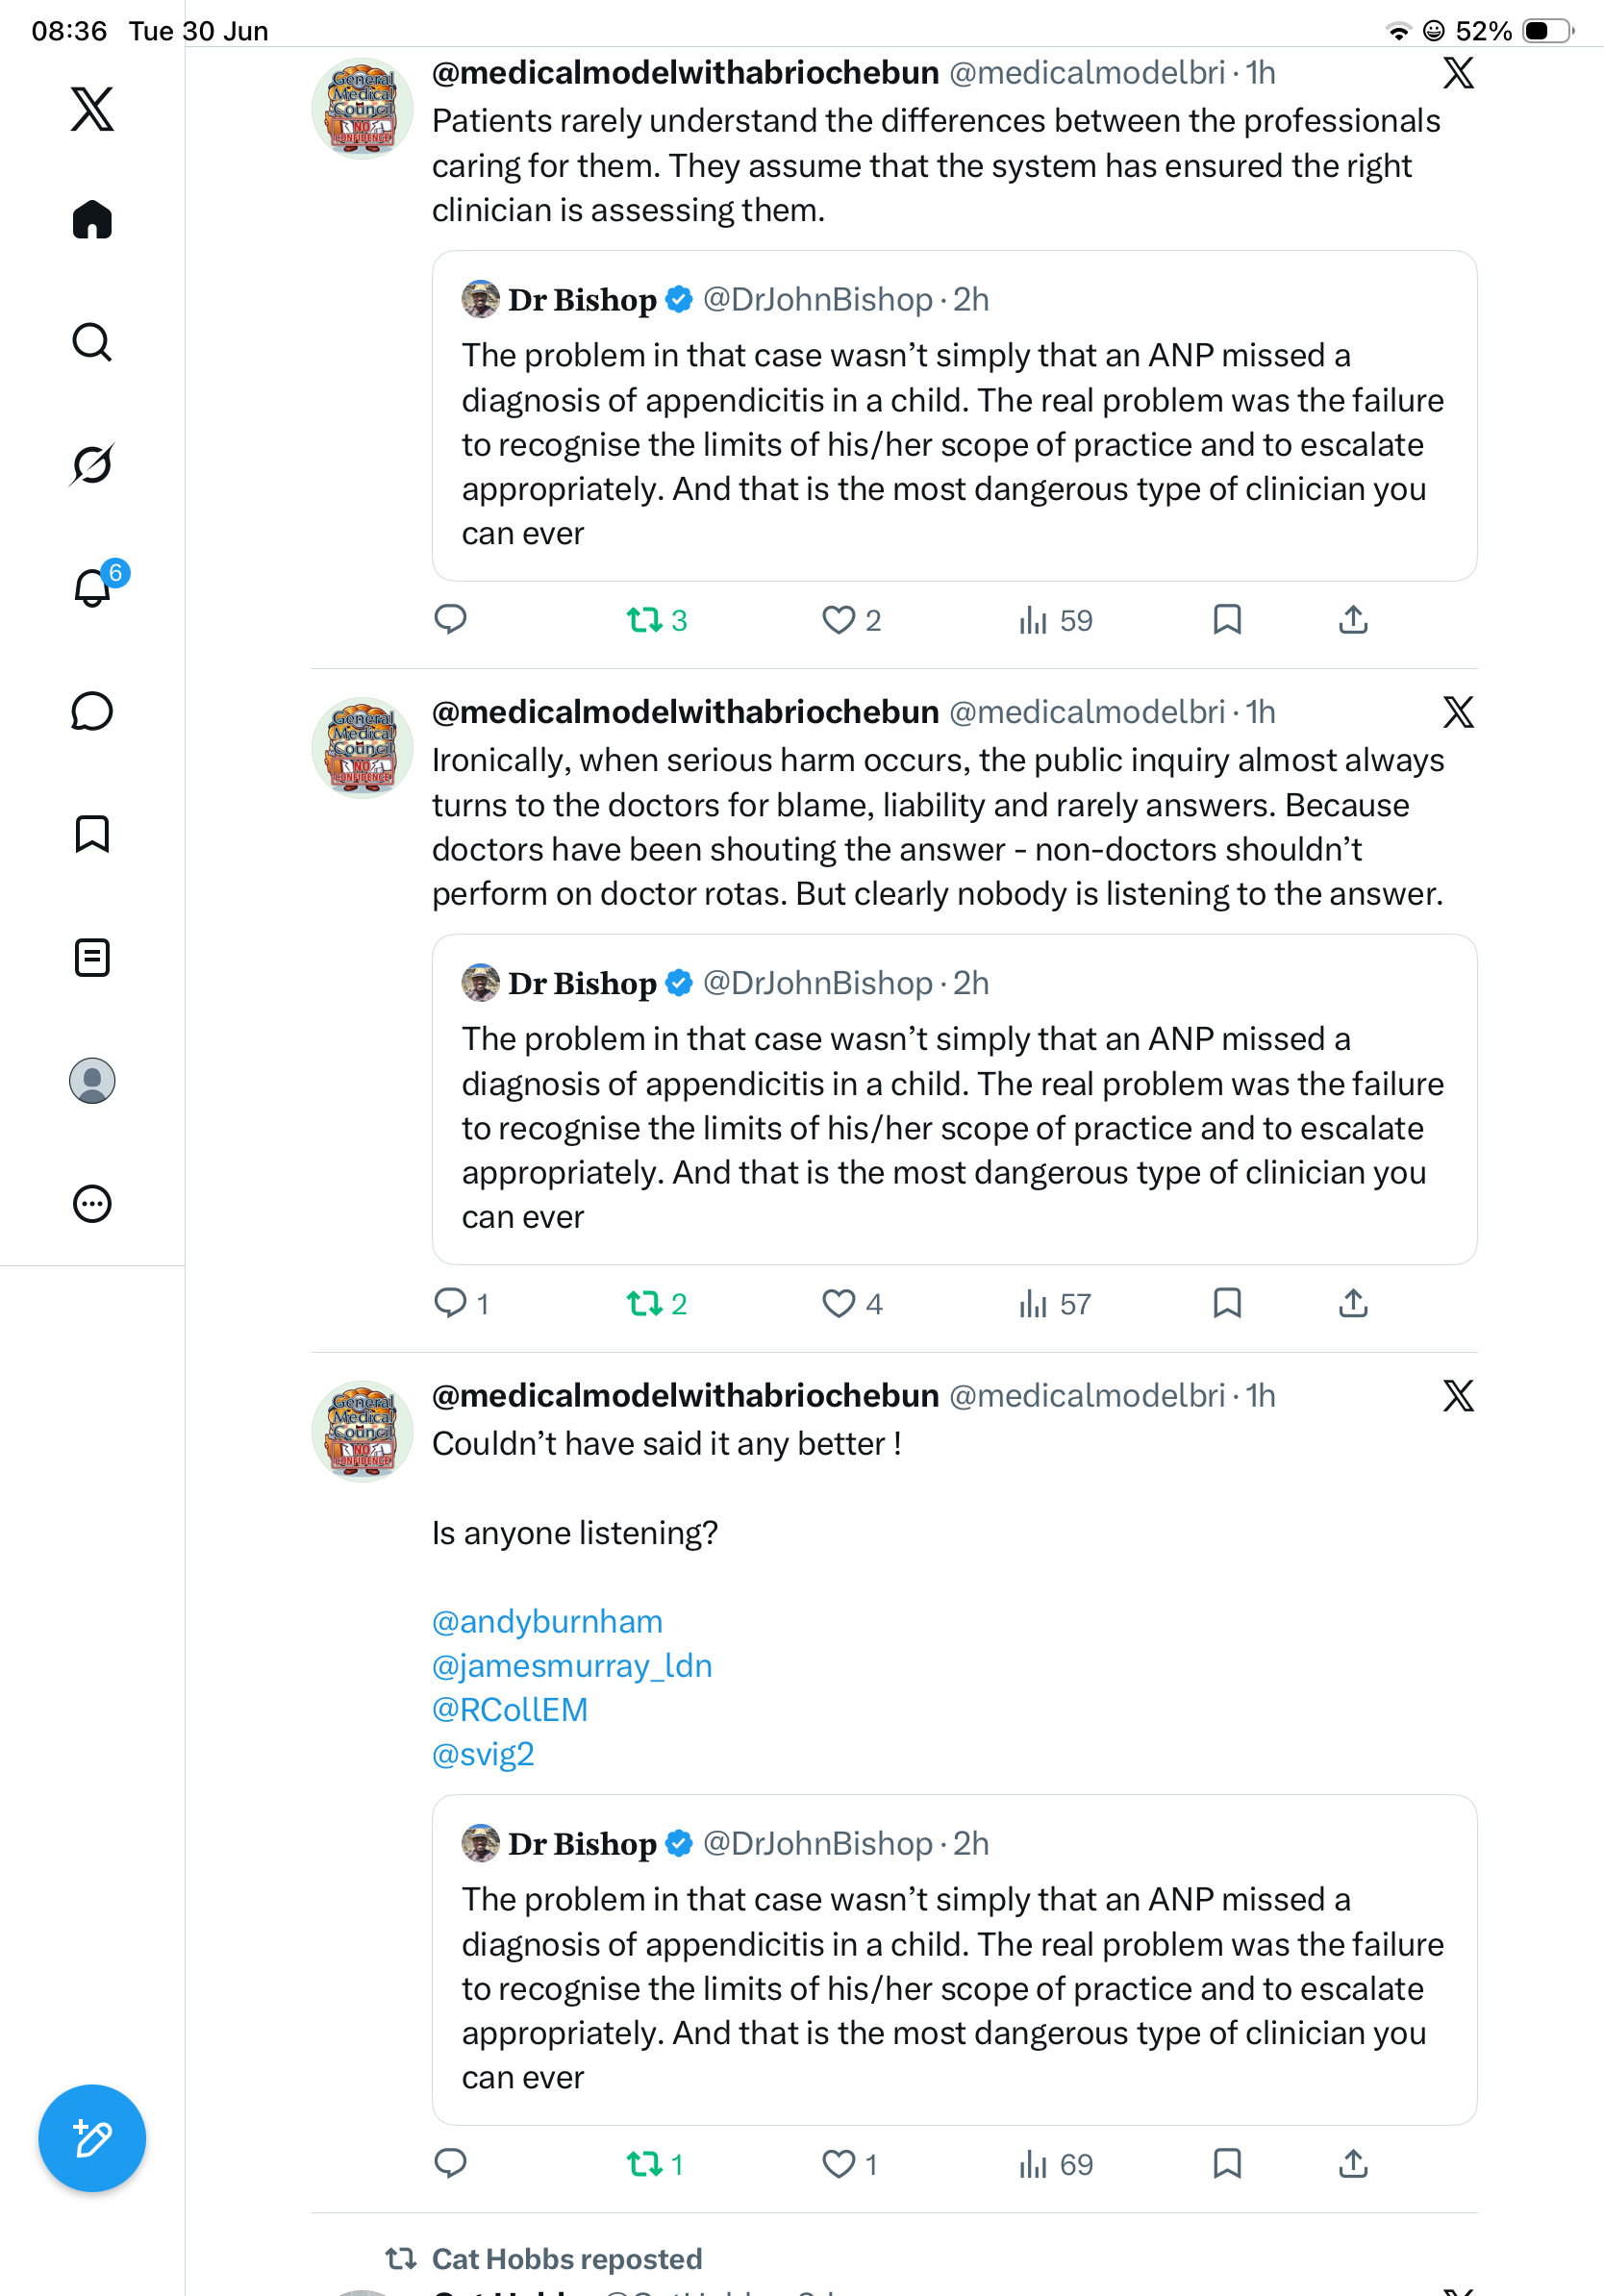View analytics for post with 59 views
The height and width of the screenshot is (2296, 1604).
point(1055,620)
